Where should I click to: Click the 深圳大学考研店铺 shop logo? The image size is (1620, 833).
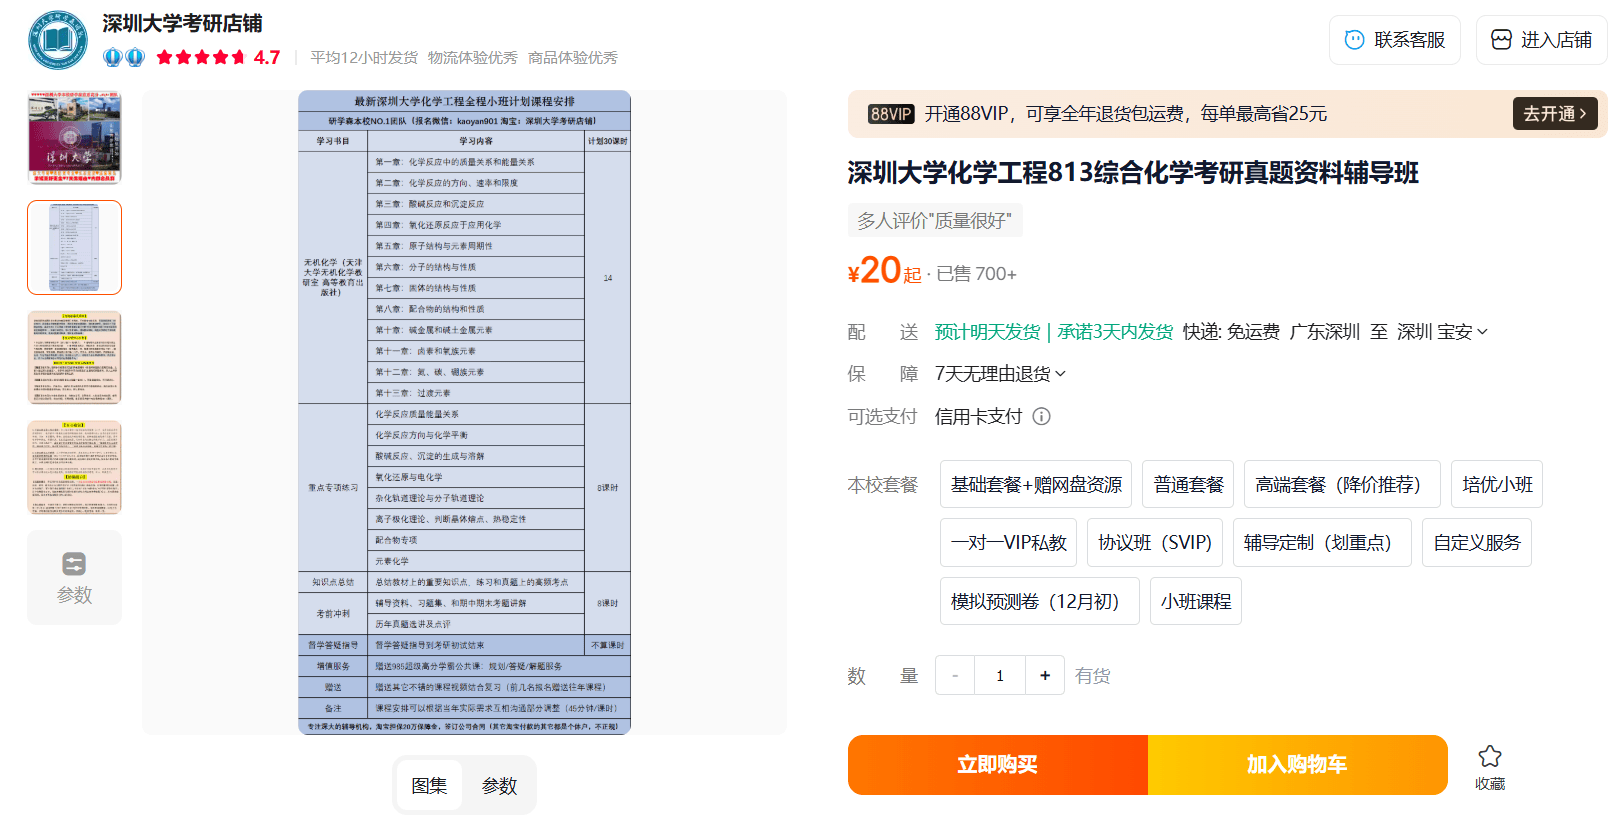click(x=58, y=40)
